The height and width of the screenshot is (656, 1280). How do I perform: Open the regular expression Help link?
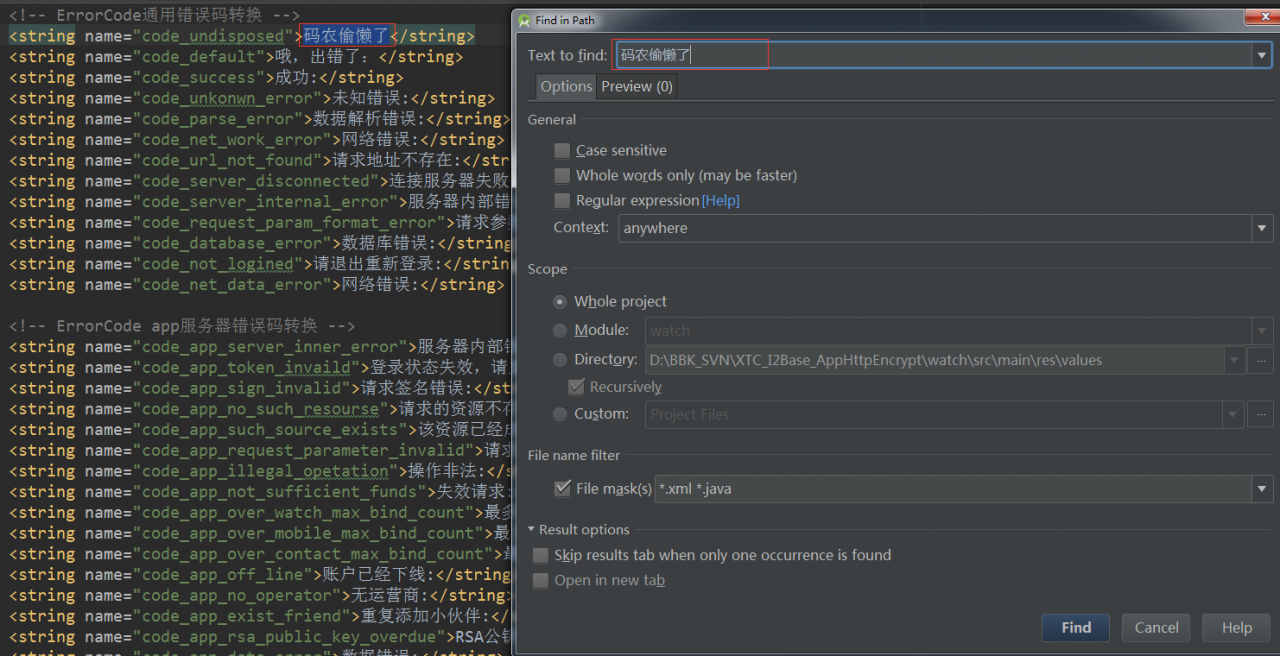pos(720,201)
